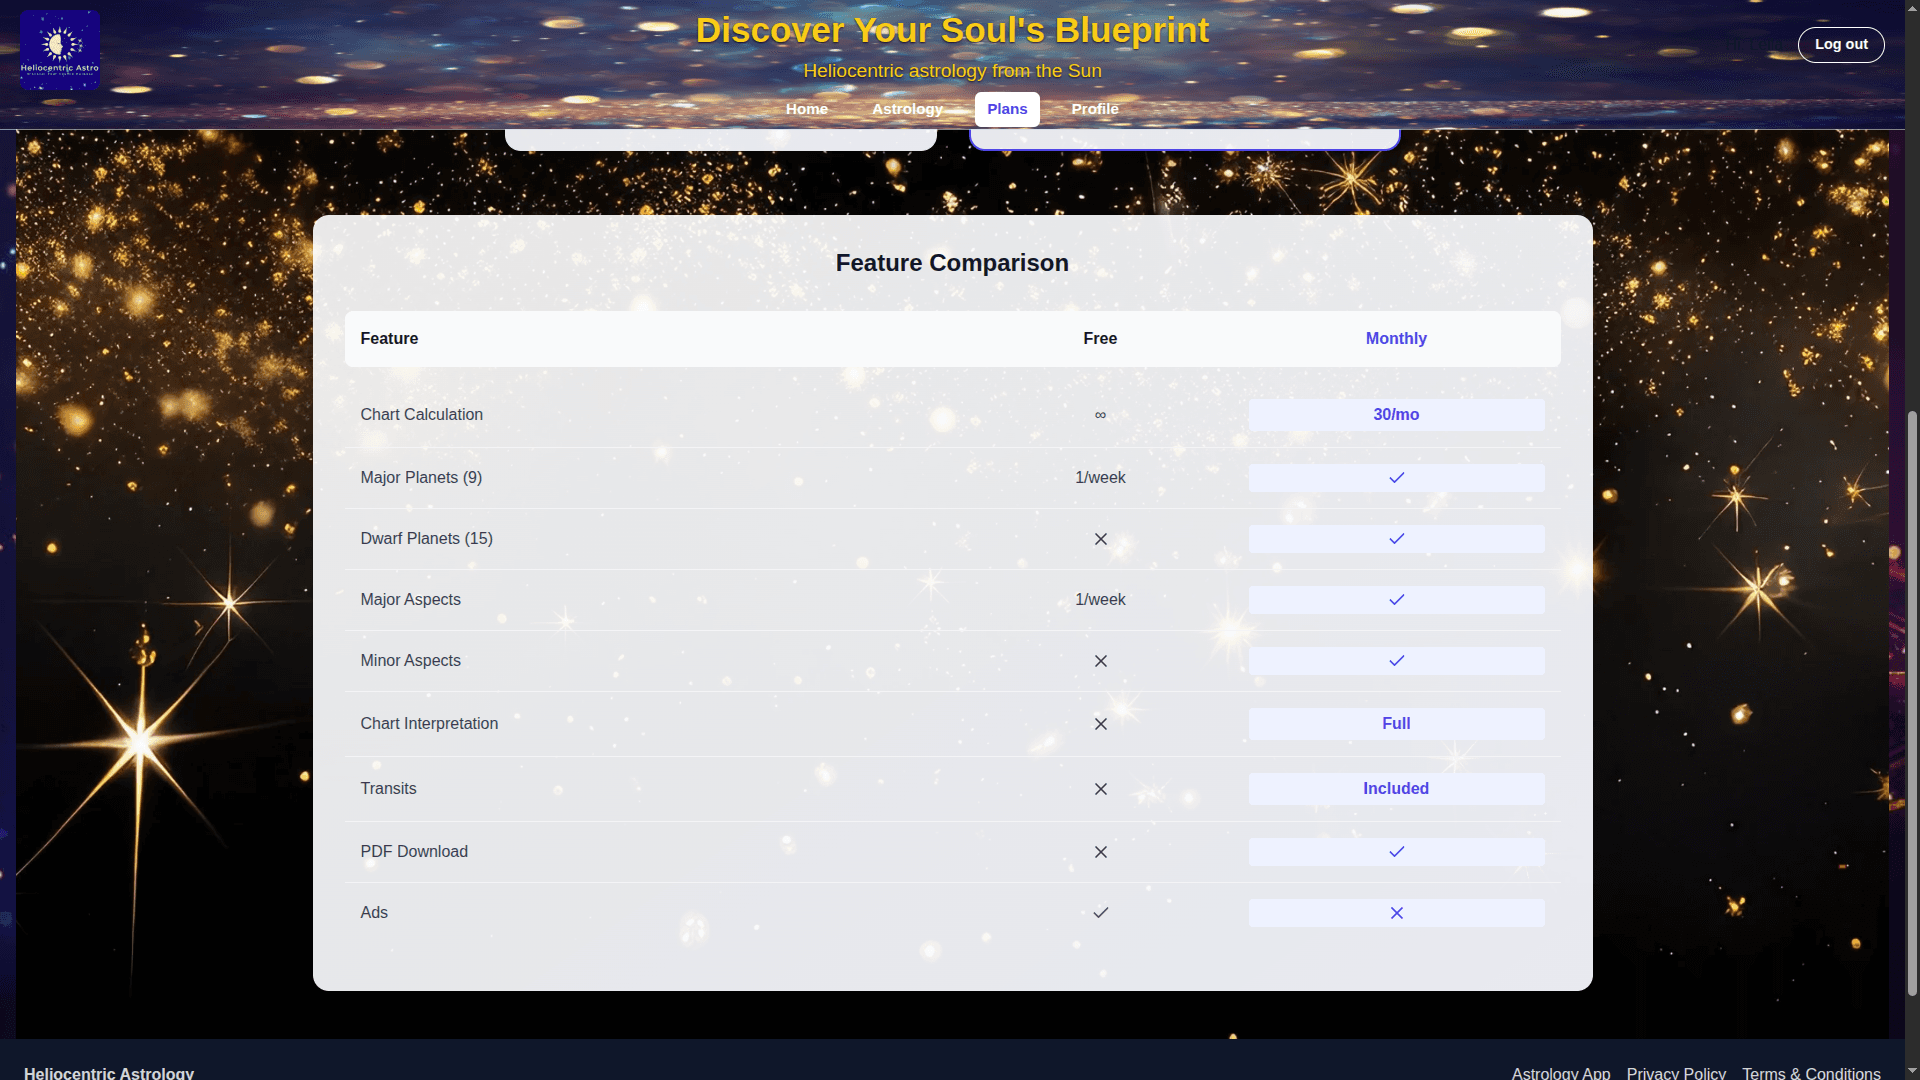Click the X icon for Chart Interpretation Free
The width and height of the screenshot is (1920, 1080).
[x=1100, y=724]
